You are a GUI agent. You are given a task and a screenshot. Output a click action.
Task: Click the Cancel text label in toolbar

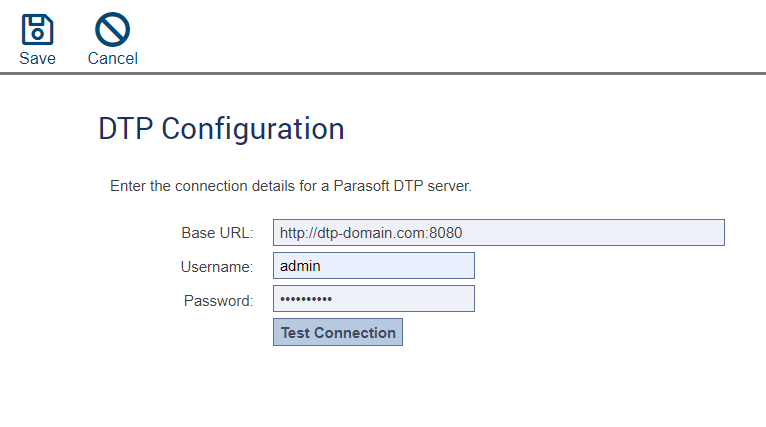pyautogui.click(x=113, y=59)
